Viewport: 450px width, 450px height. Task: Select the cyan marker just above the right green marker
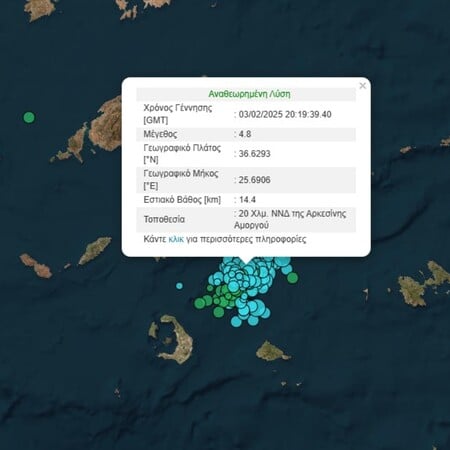(x=286, y=269)
